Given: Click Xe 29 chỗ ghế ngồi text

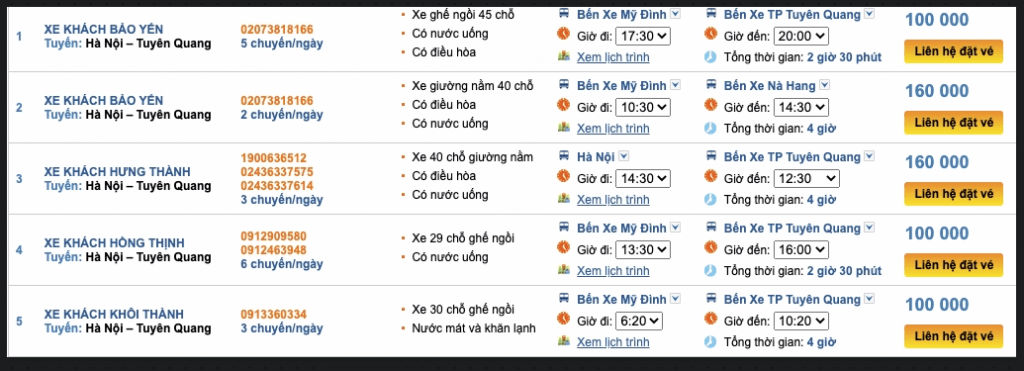Looking at the screenshot, I should click(463, 238).
